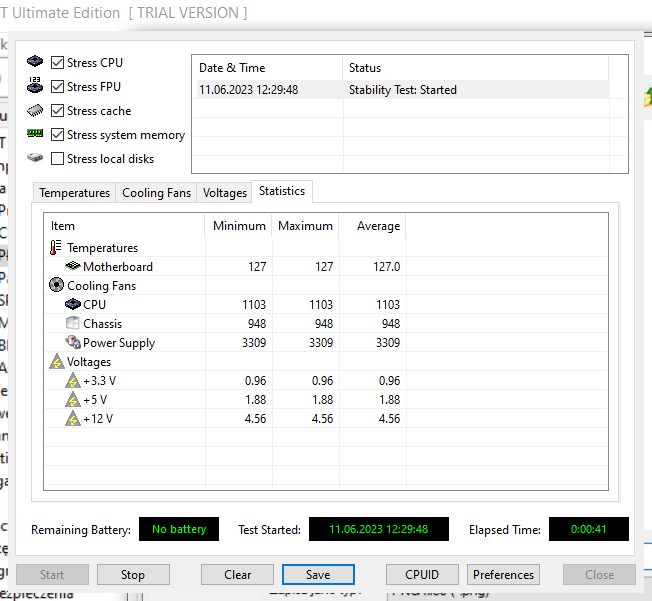
Task: Uncheck the Stress CPU checkbox
Action: click(57, 62)
